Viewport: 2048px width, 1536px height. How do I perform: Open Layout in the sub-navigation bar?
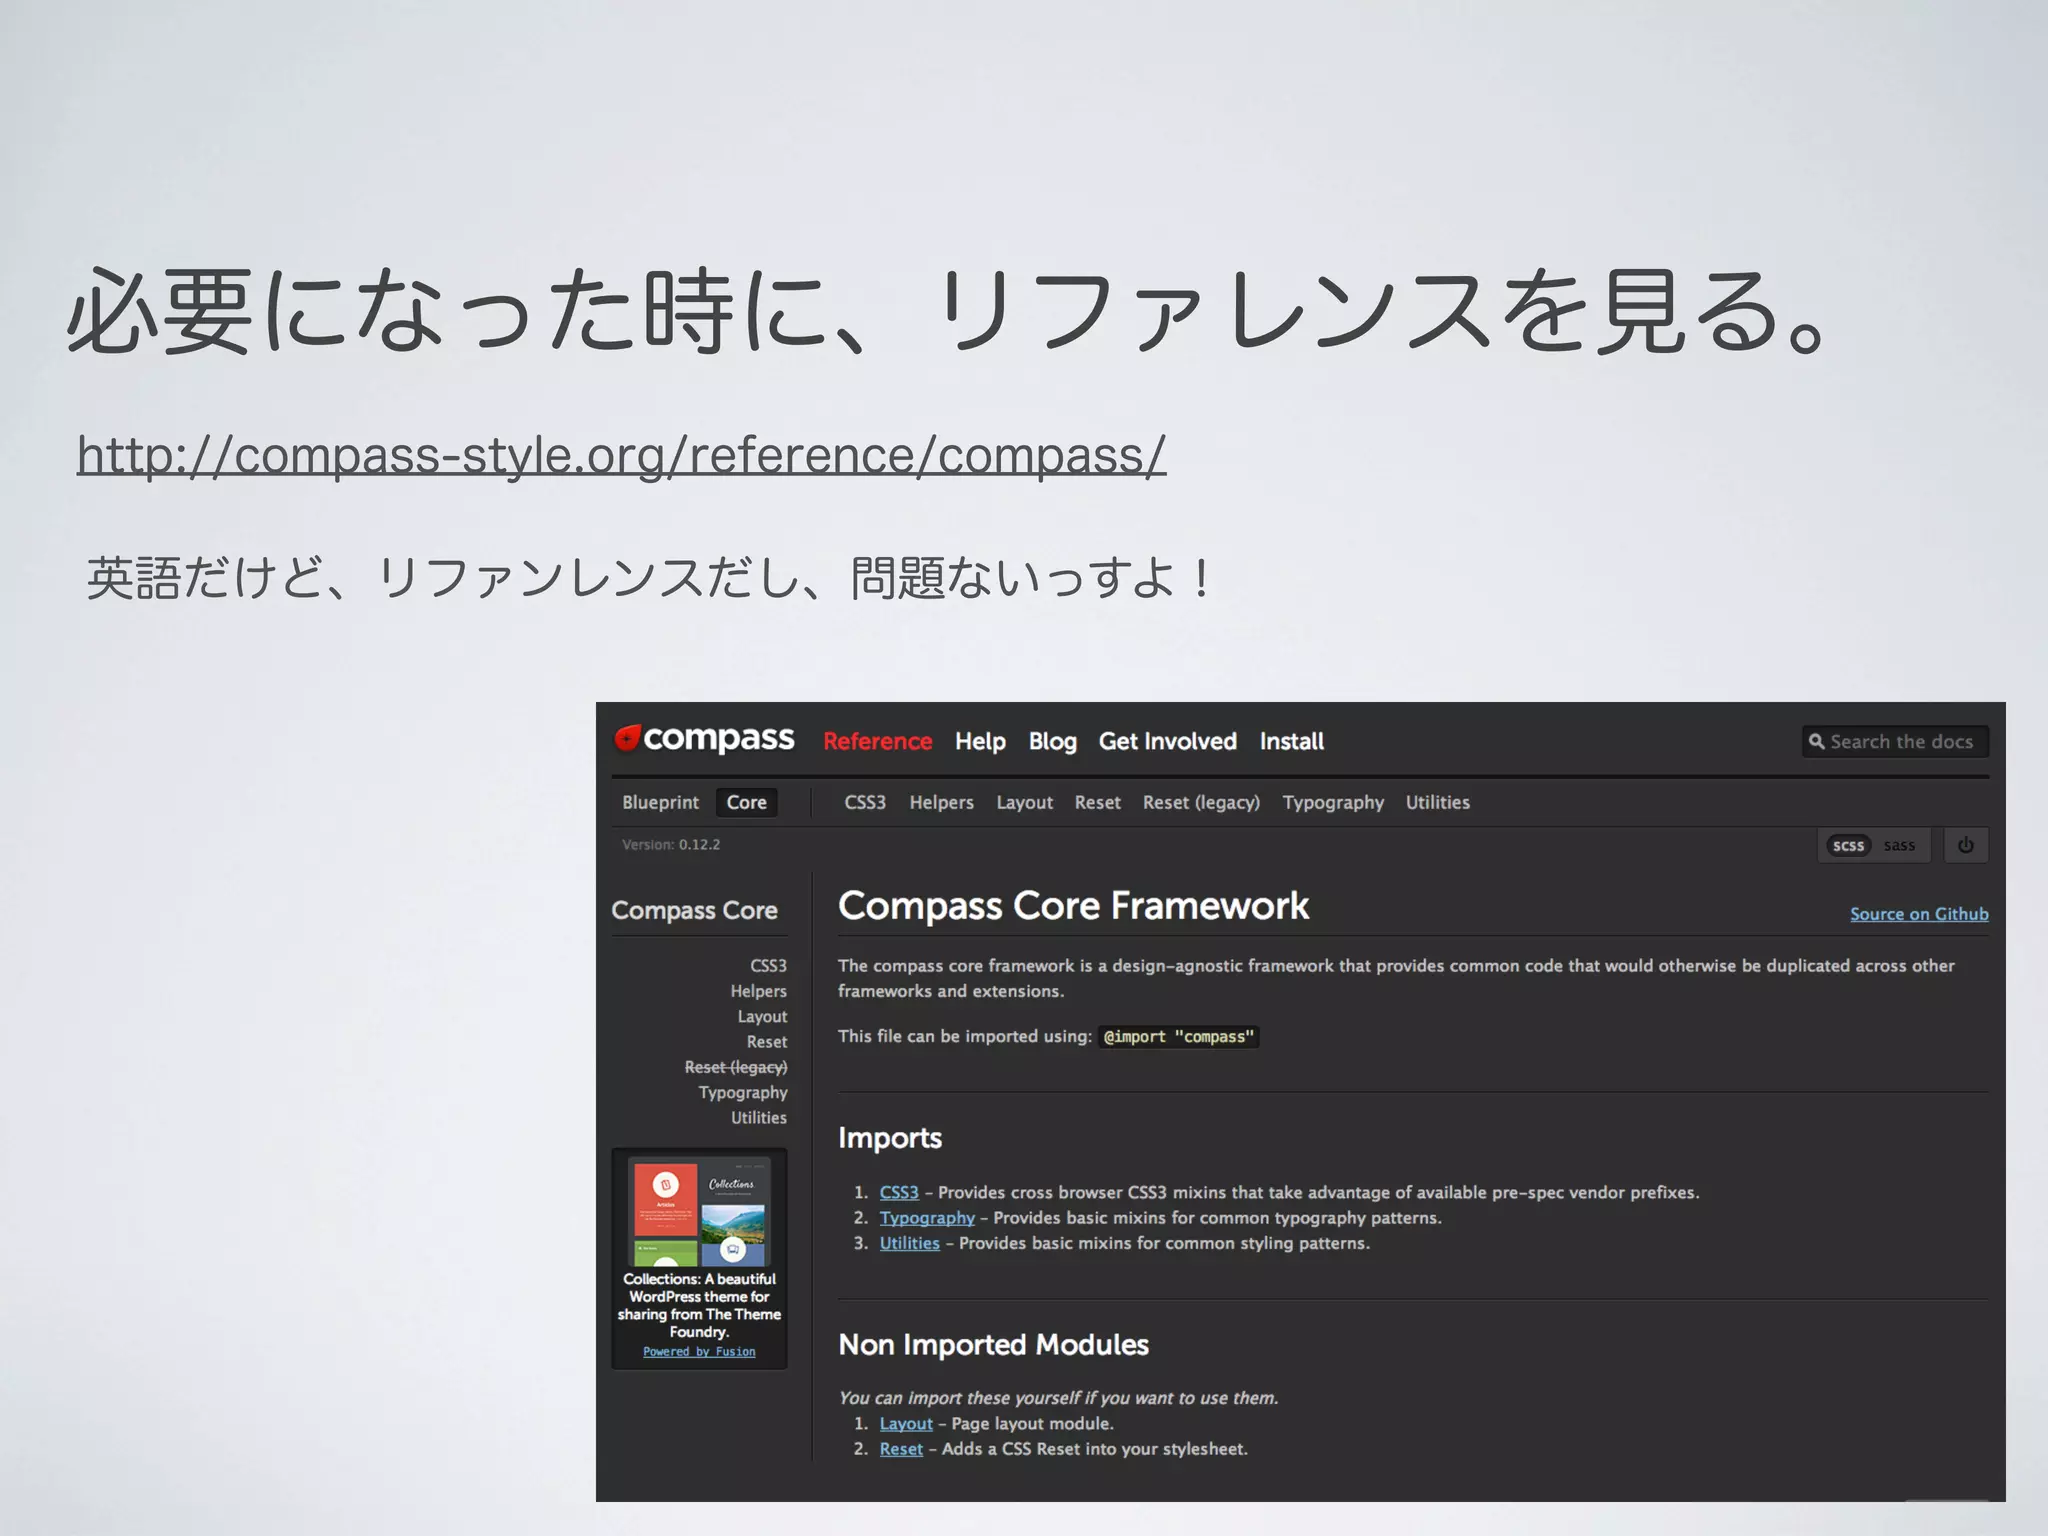tap(1024, 802)
